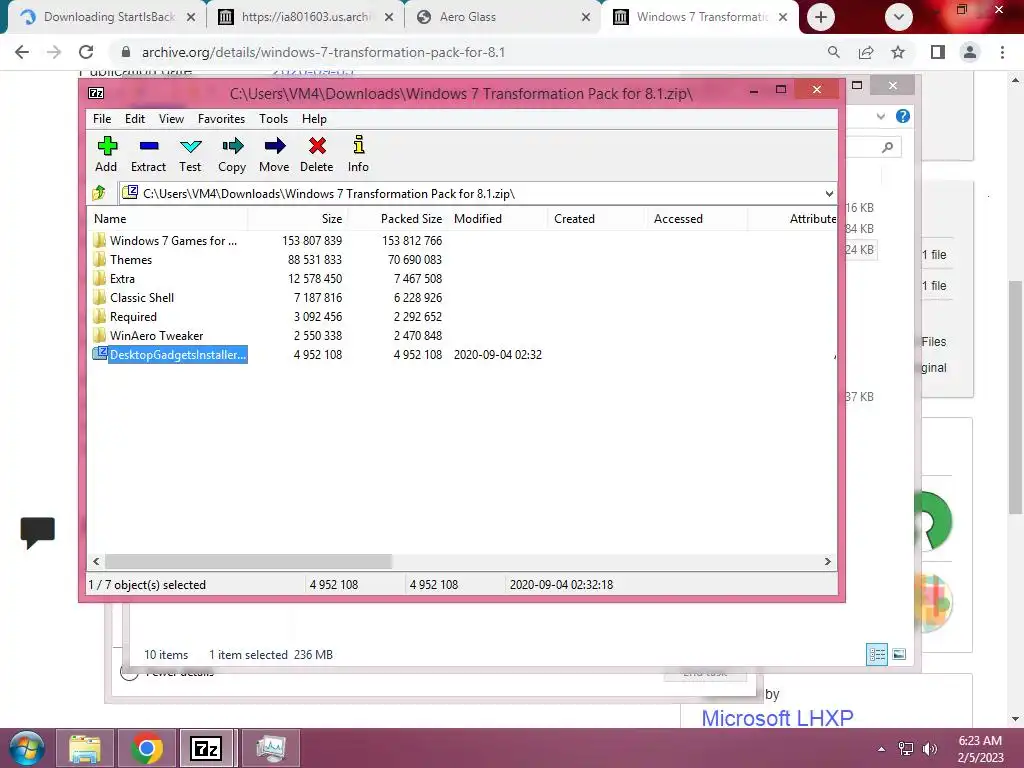Click the zoom magnifier icon in address bar

point(833,52)
